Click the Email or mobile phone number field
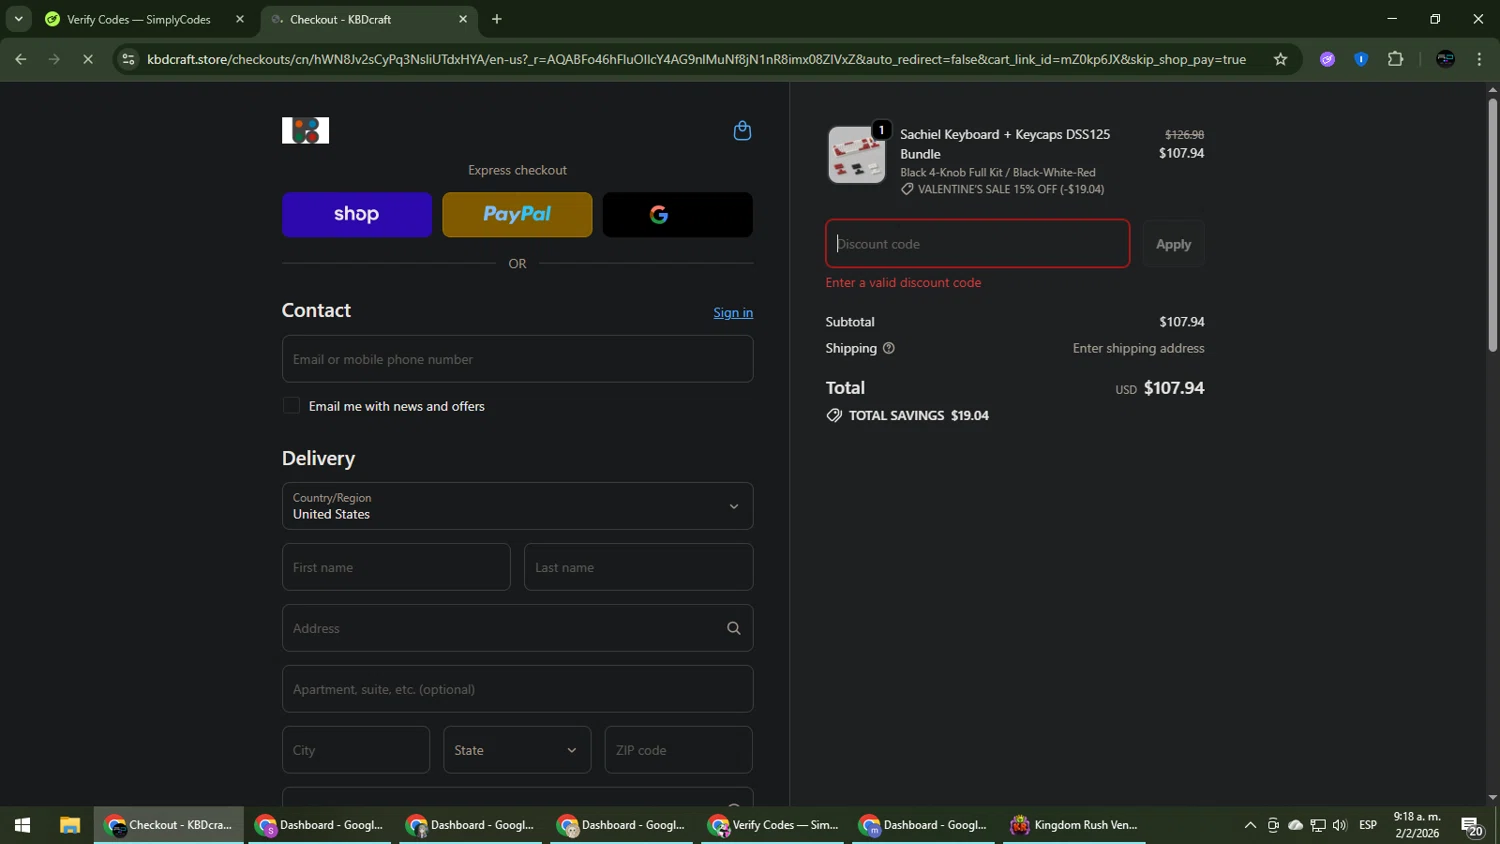Viewport: 1500px width, 844px height. [517, 359]
